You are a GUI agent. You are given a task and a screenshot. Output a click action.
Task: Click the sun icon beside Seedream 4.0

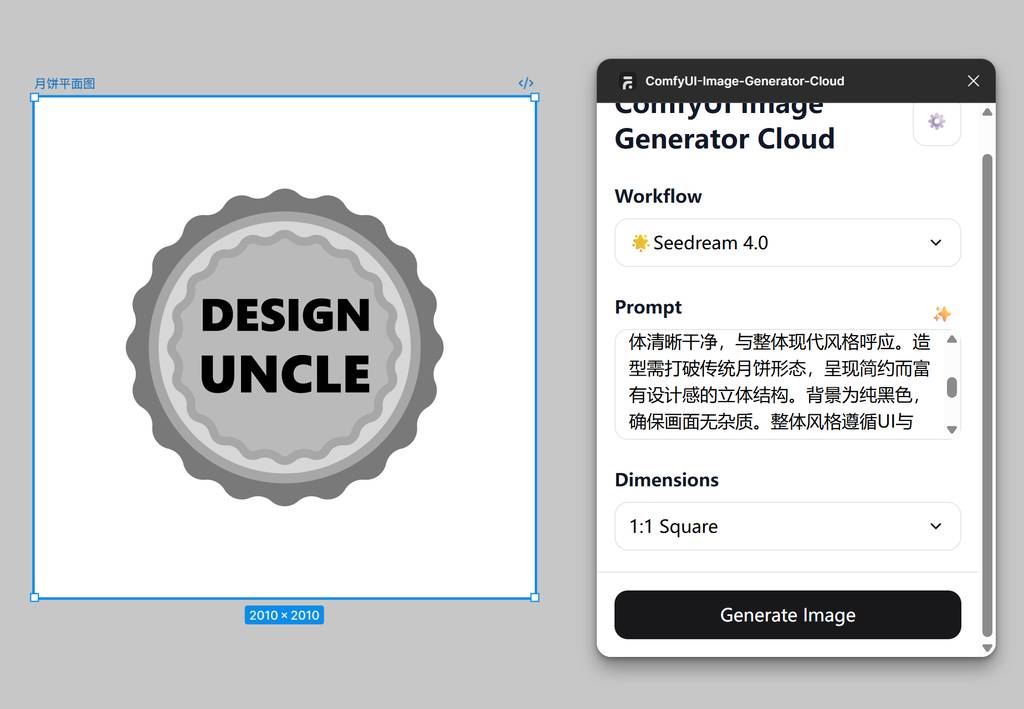pyautogui.click(x=640, y=243)
